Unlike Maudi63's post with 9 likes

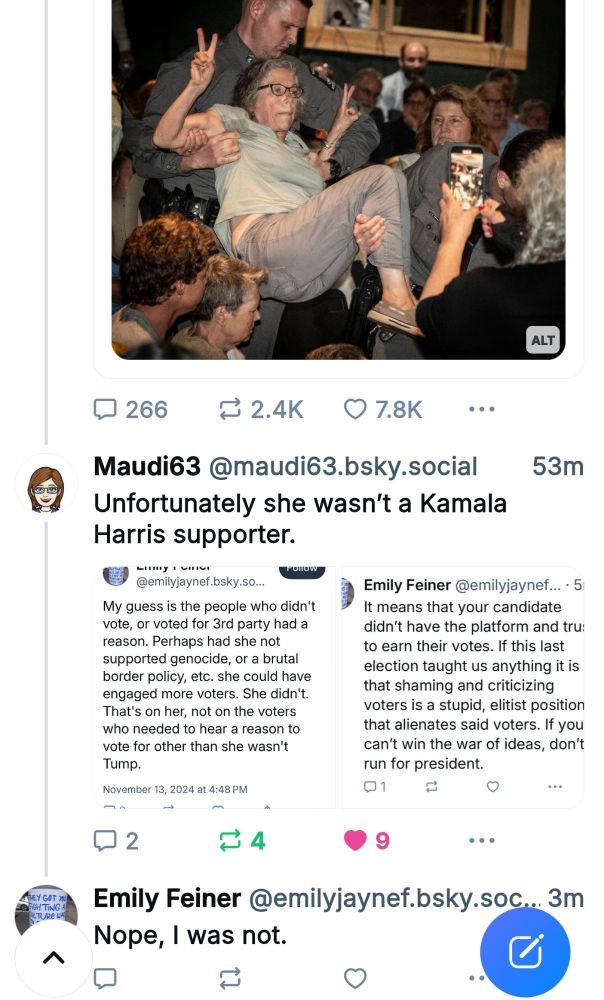367,841
